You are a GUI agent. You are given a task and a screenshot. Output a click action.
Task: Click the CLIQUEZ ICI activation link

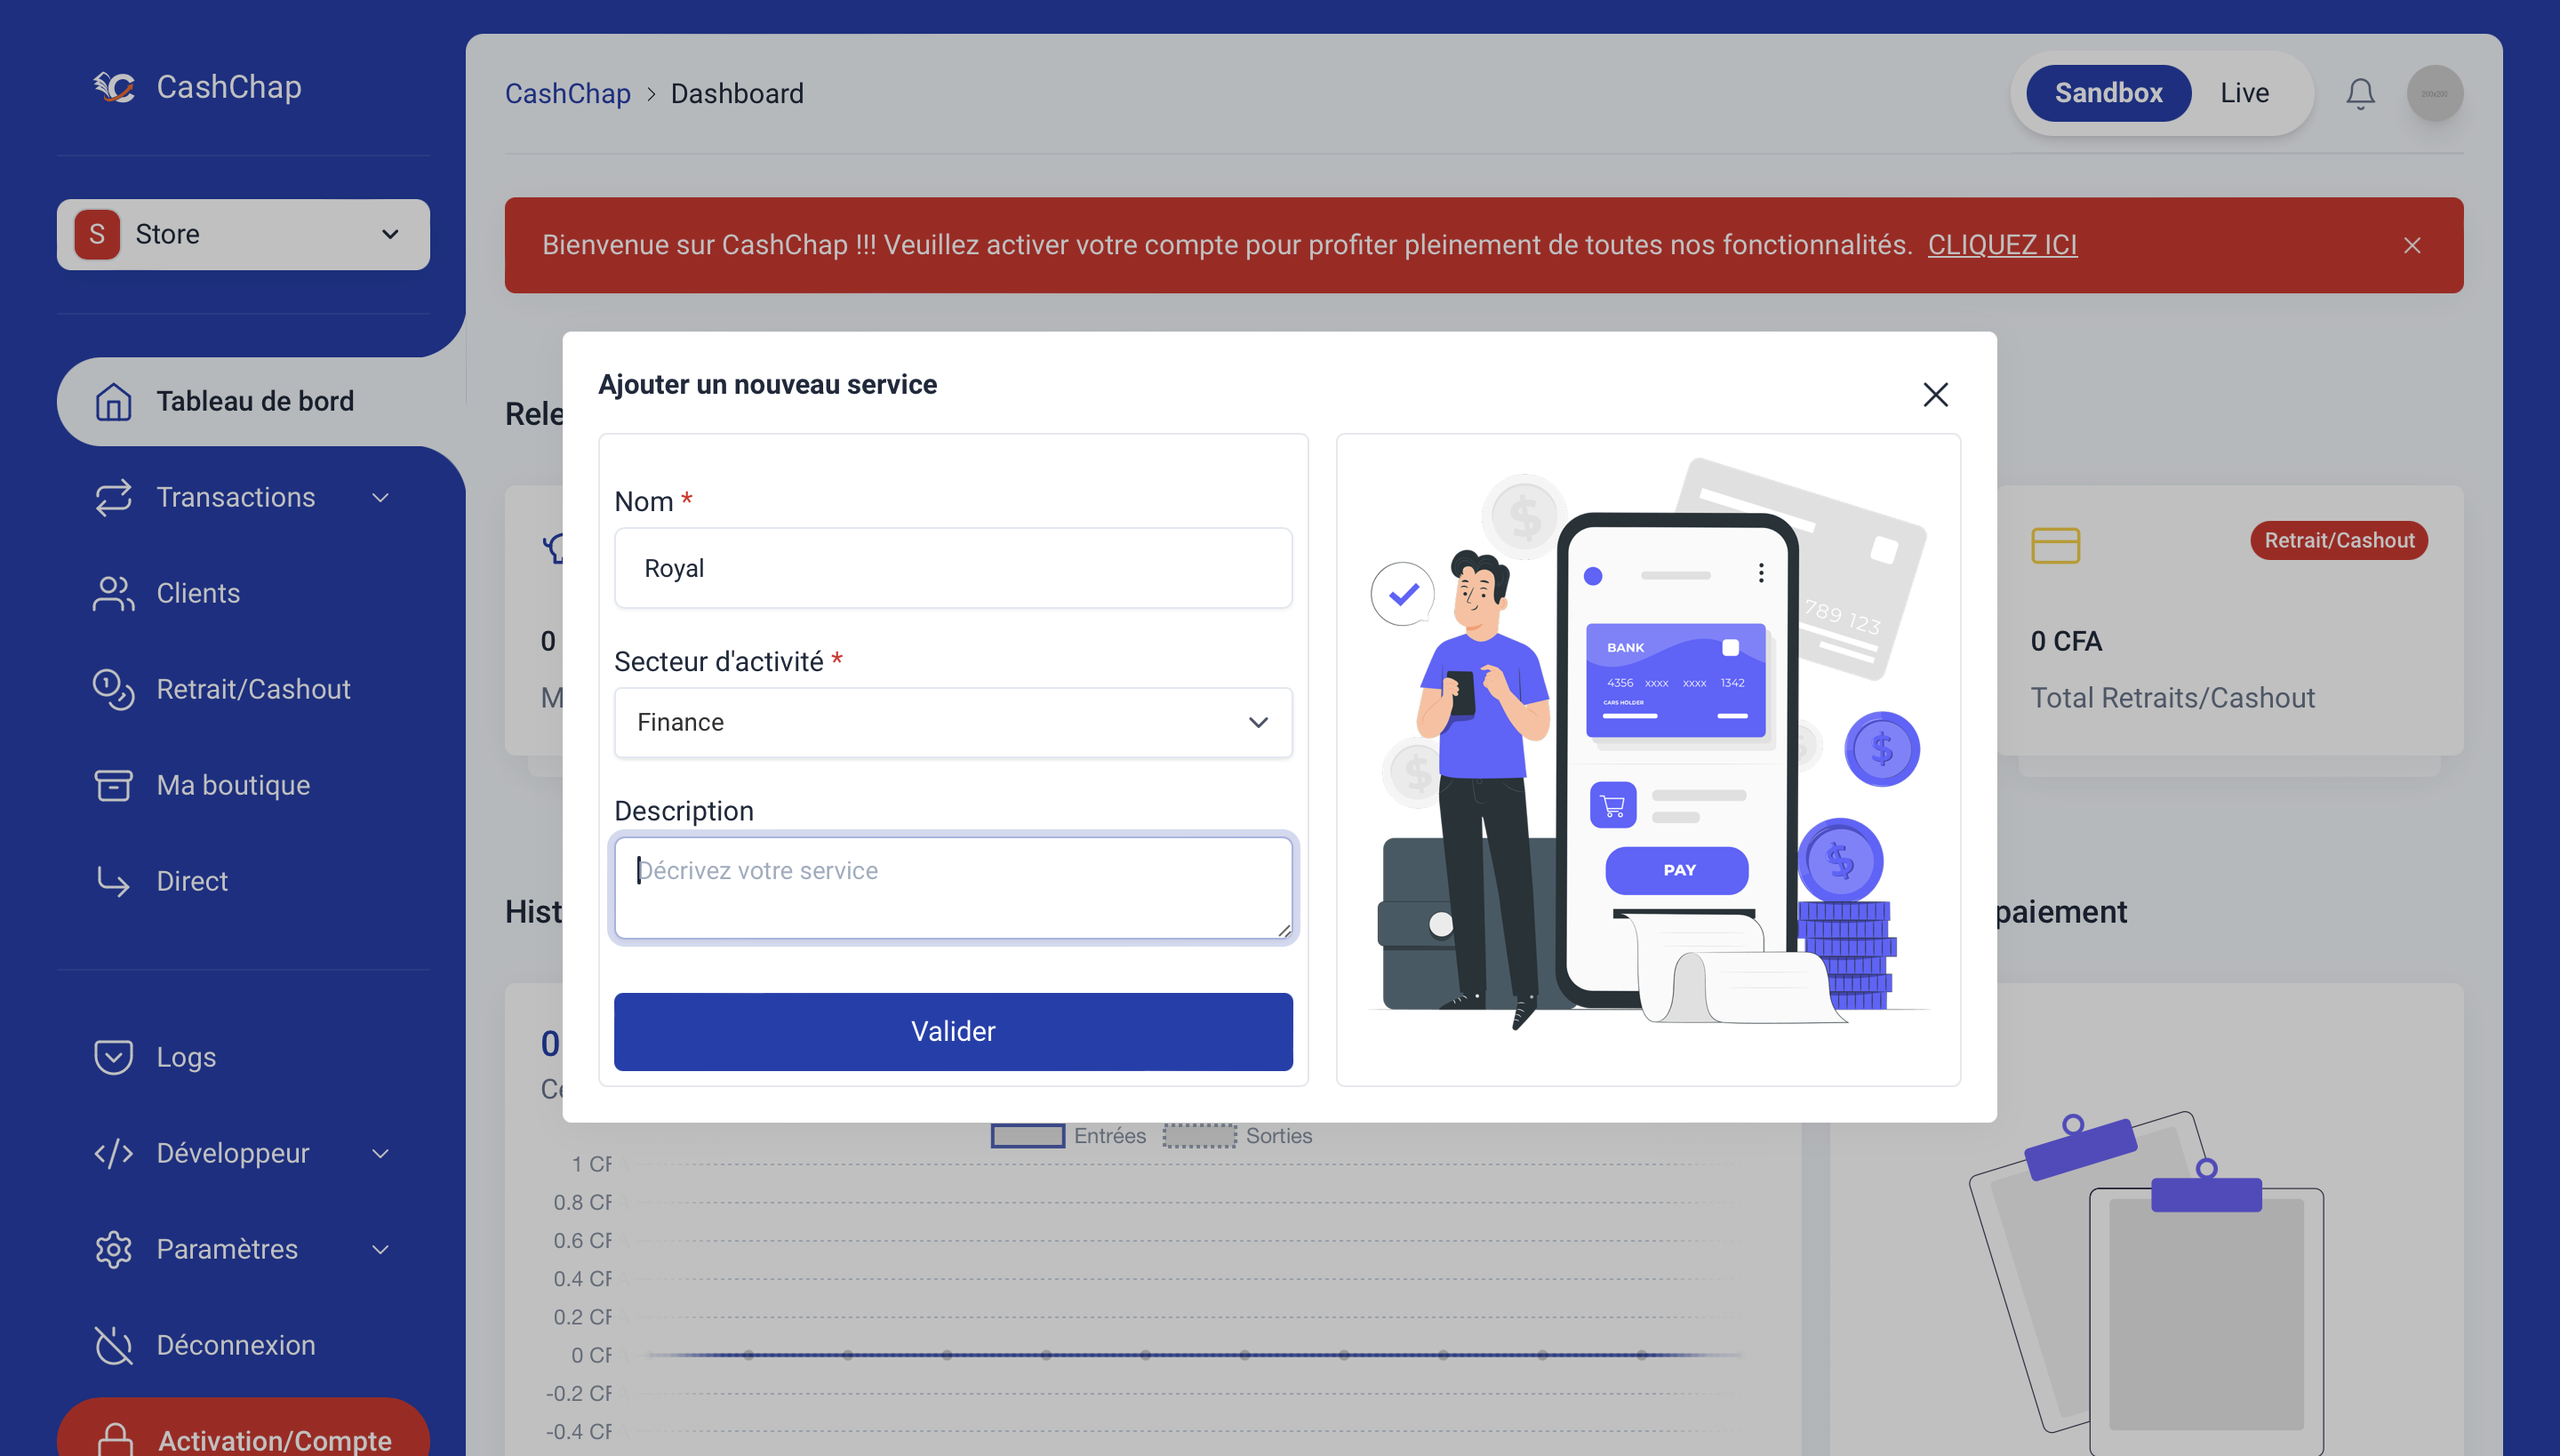(x=2001, y=245)
